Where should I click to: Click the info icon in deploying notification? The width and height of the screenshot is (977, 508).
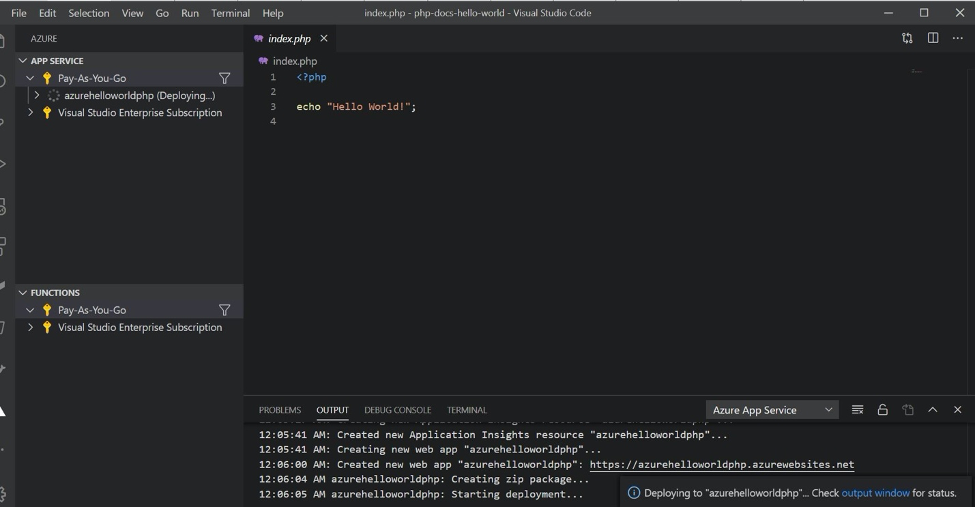coord(634,493)
